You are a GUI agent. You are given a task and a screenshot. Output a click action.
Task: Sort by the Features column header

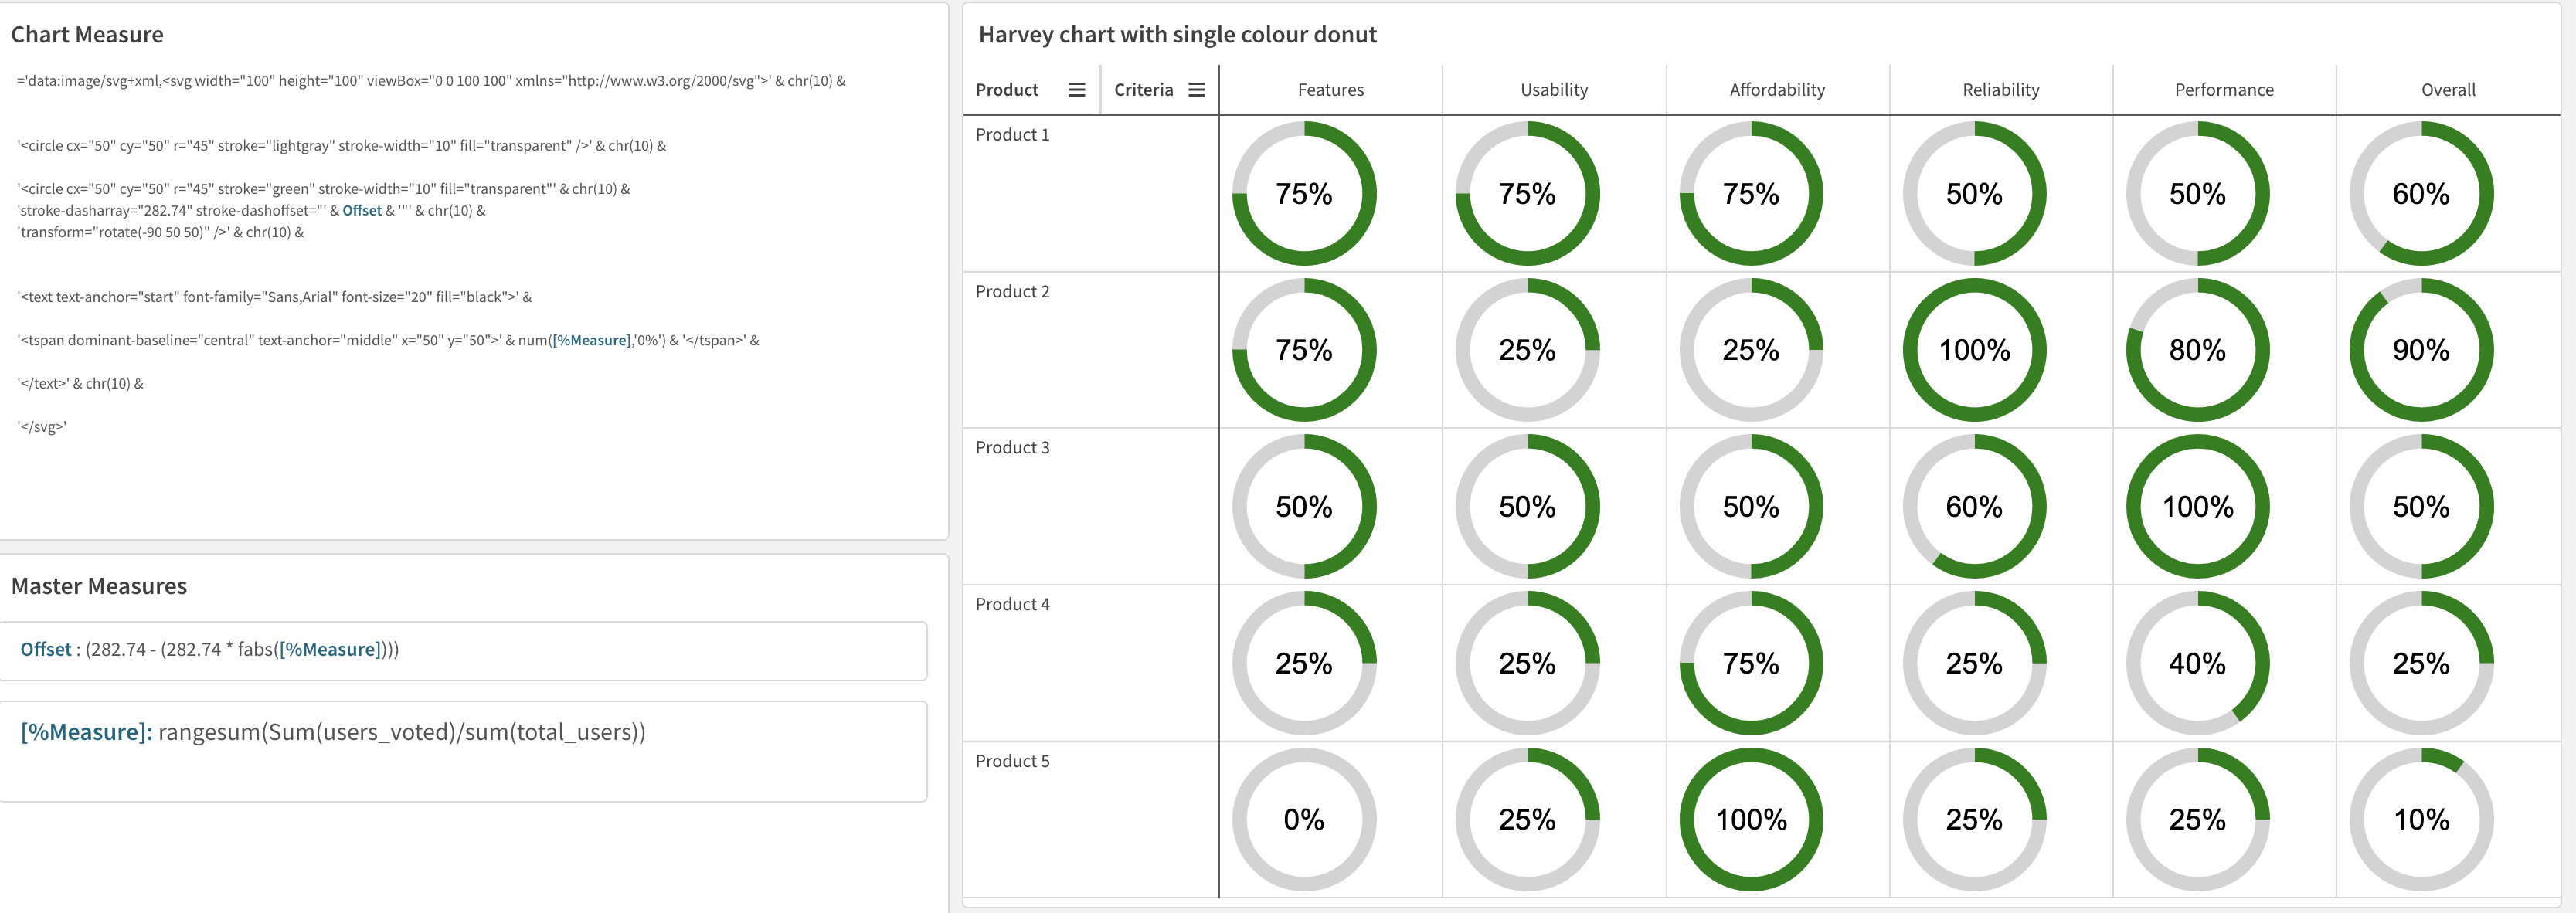tap(1331, 89)
